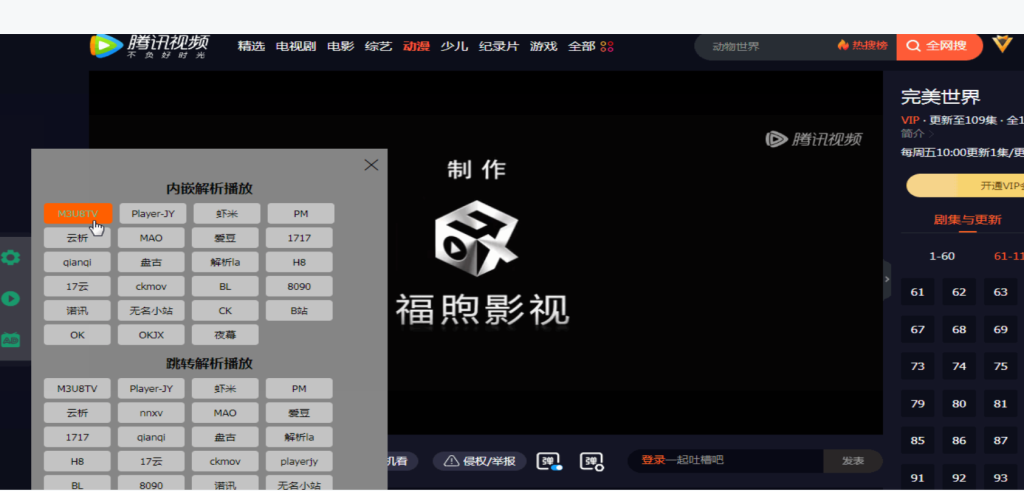Open the 少儿 nav item
This screenshot has width=1024, height=491.
point(455,46)
